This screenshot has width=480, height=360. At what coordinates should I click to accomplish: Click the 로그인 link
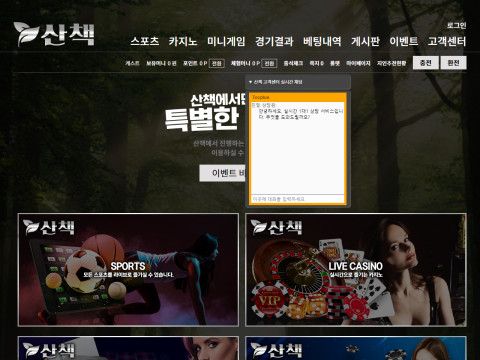(x=456, y=25)
